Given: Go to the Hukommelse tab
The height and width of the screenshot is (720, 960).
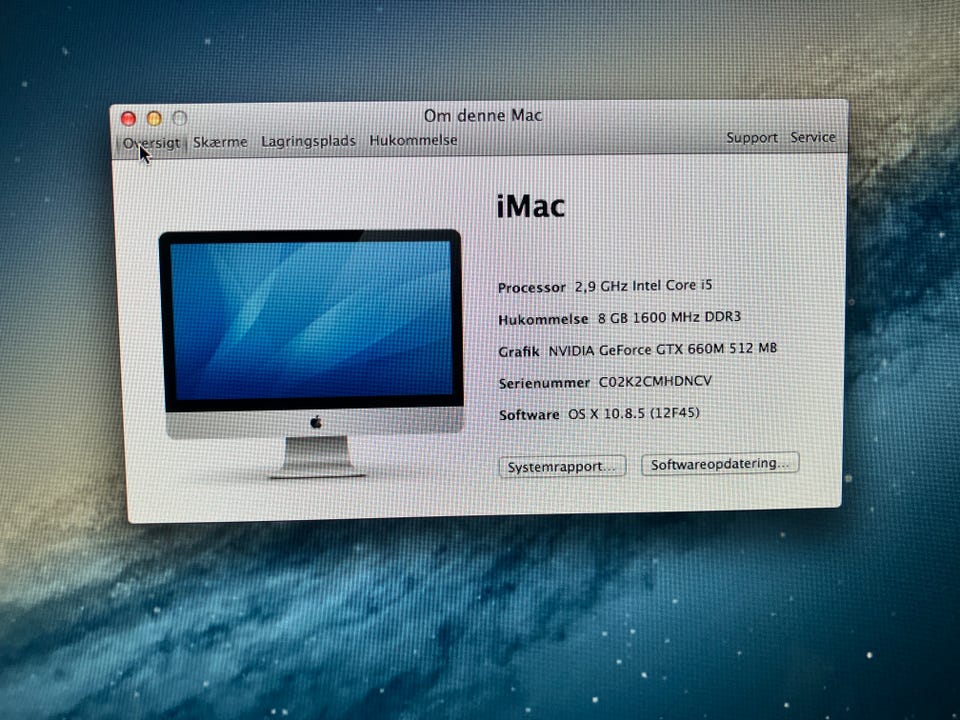Looking at the screenshot, I should coord(413,140).
